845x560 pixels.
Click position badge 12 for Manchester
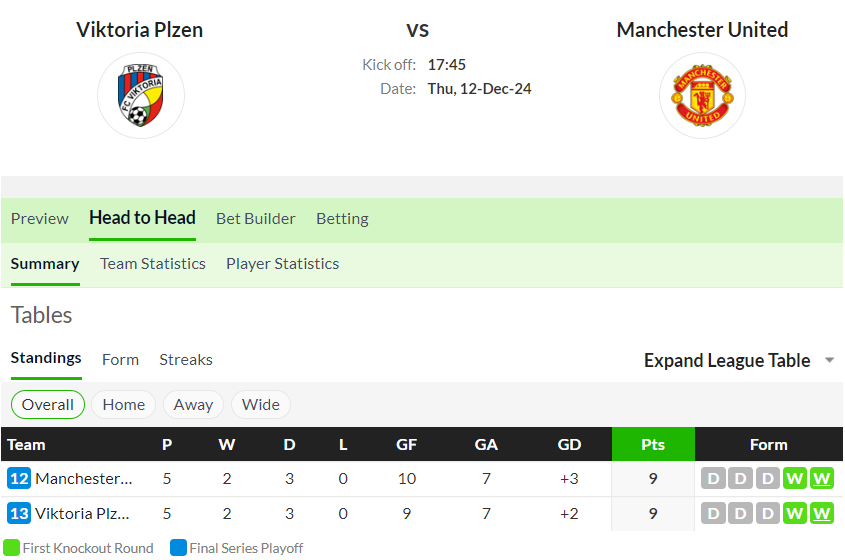tap(19, 479)
